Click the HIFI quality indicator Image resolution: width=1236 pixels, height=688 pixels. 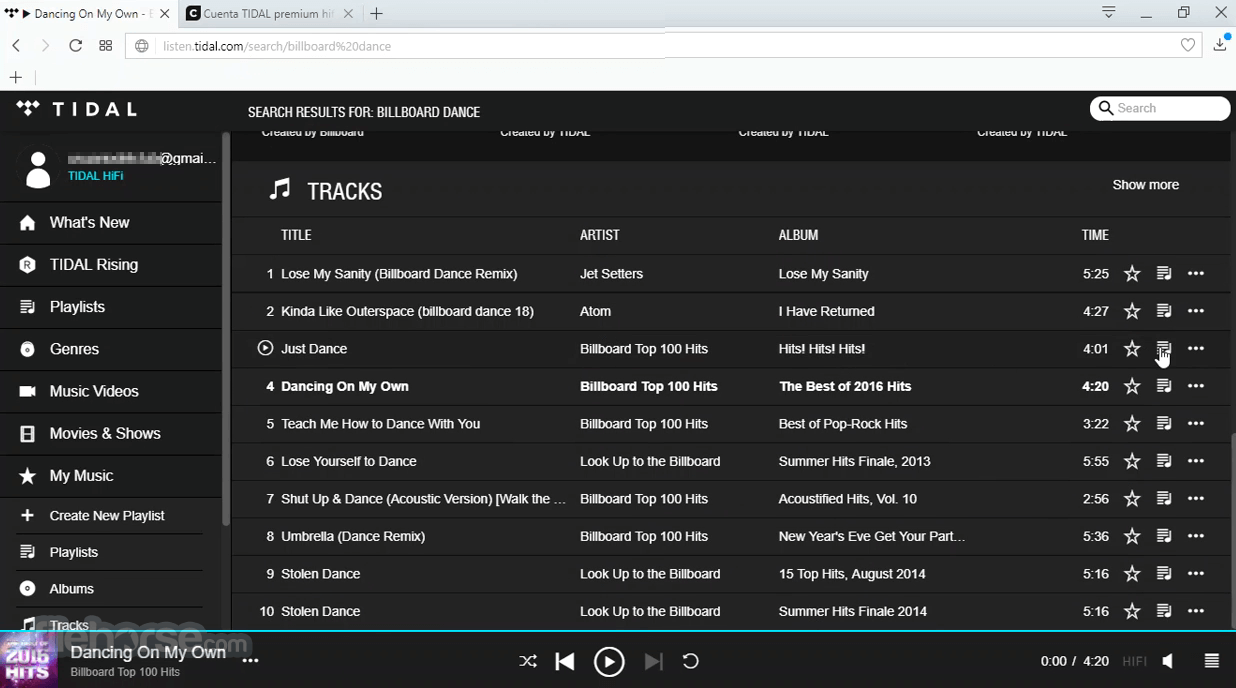click(1134, 661)
